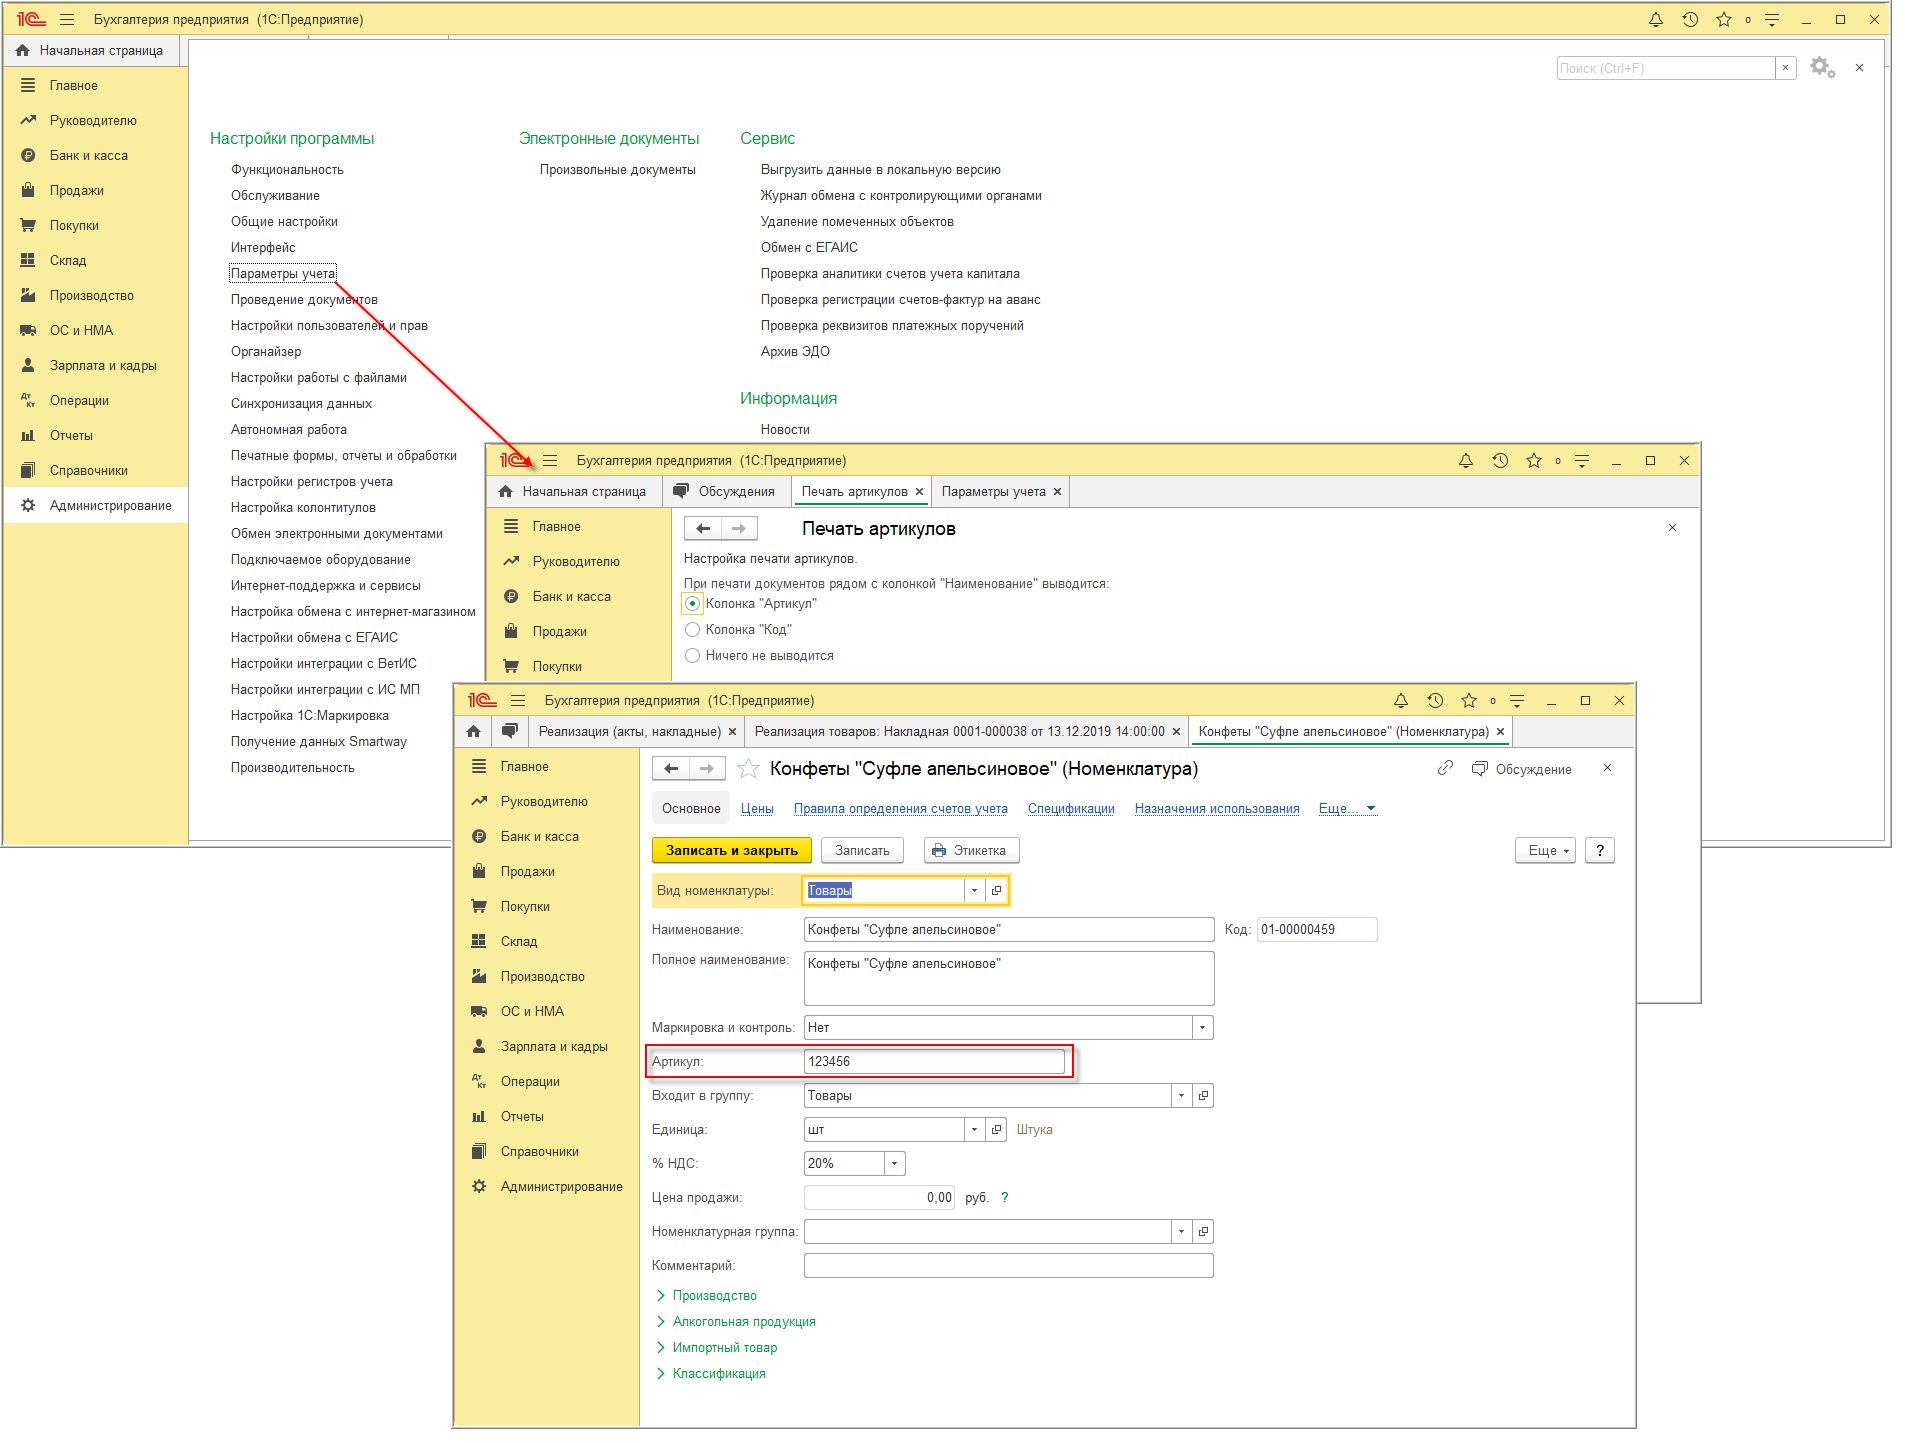Close the Печать артикулов tab with its x
This screenshot has height=1443, width=1905.
919,492
